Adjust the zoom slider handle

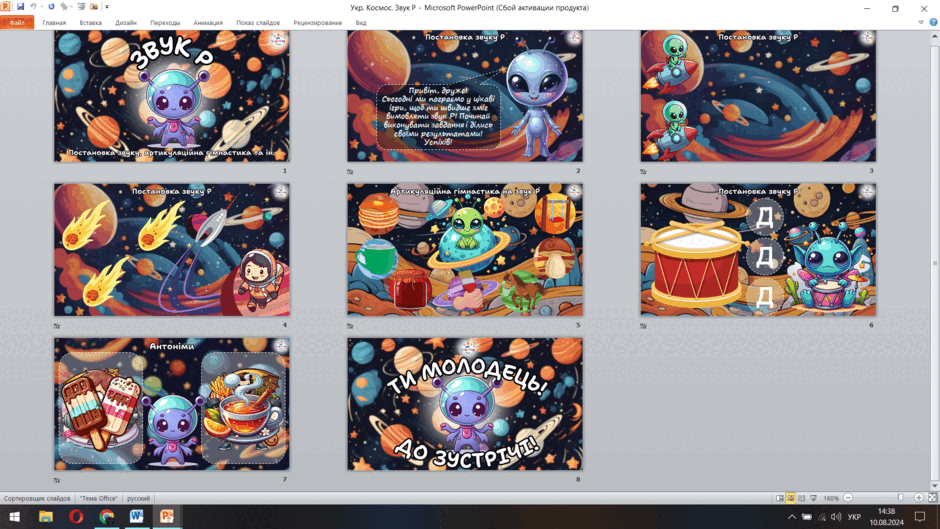click(900, 498)
